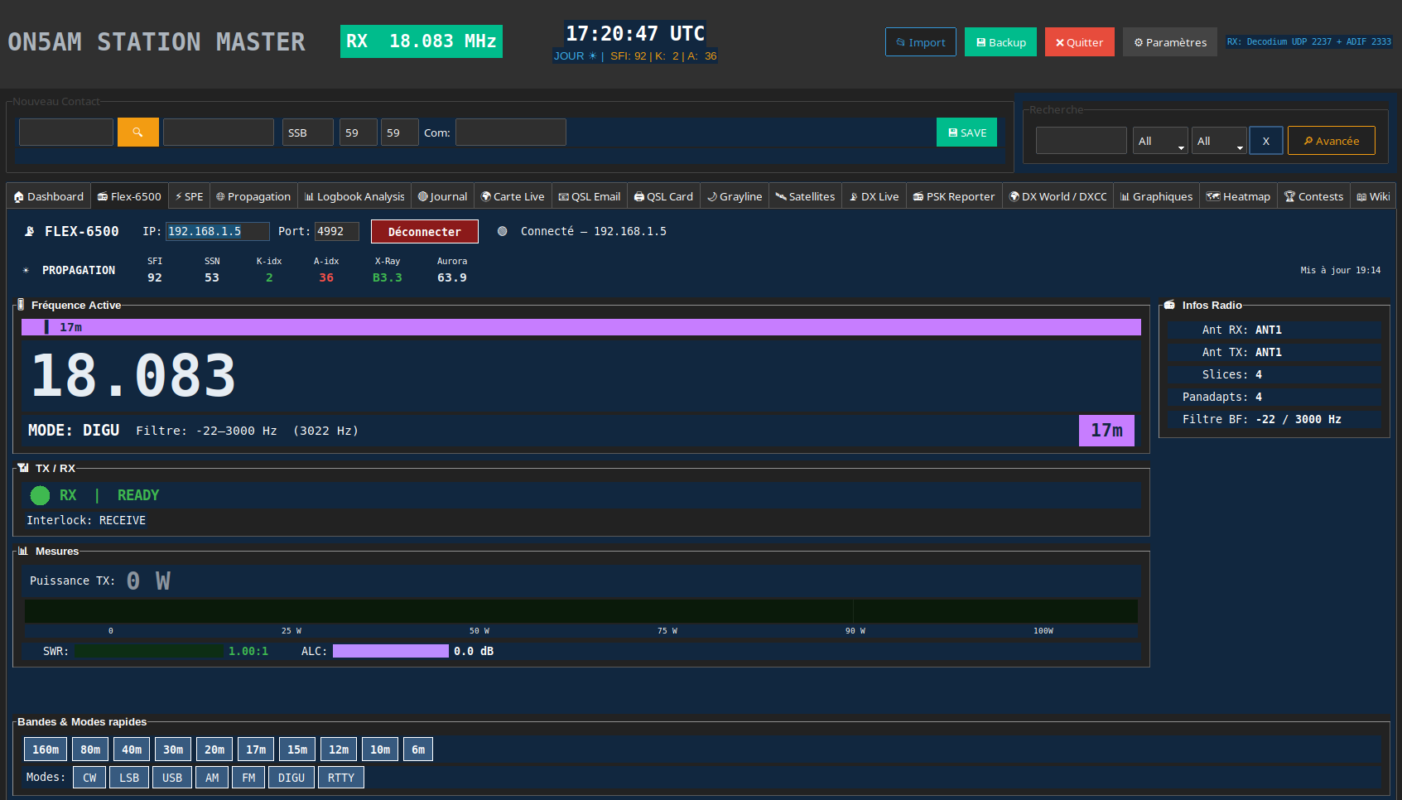Switch to Carte Live tab
This screenshot has width=1402, height=800.
pos(512,196)
